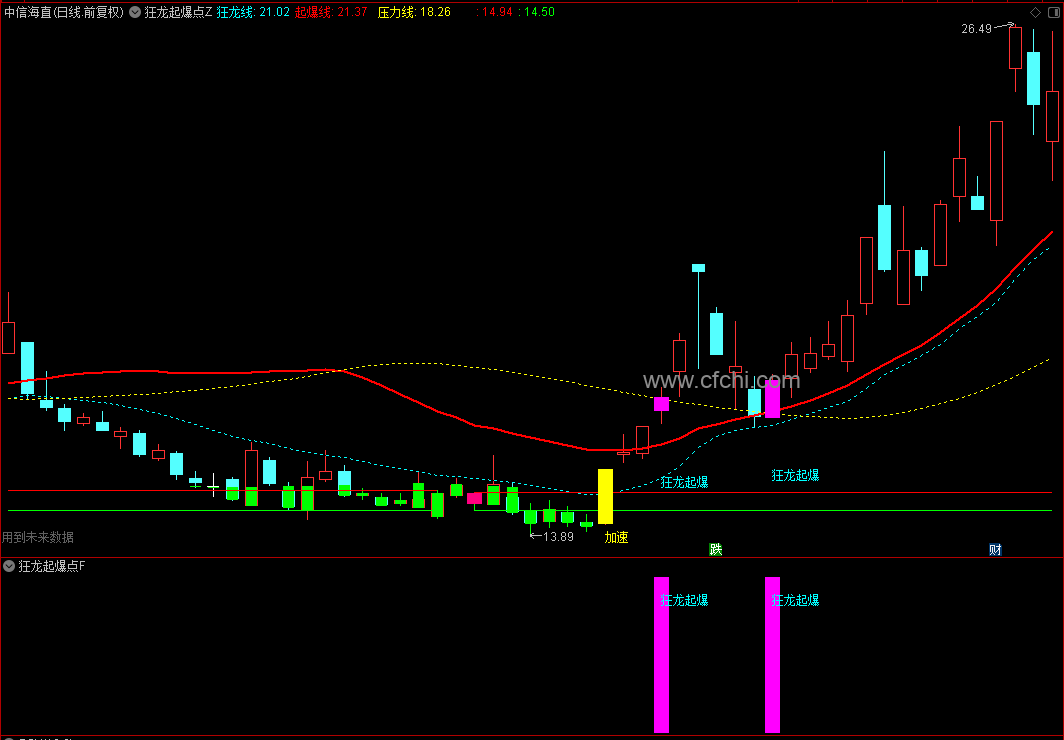Click second 狂龙起爆 label in main chart
The image size is (1064, 740).
pyautogui.click(x=795, y=475)
